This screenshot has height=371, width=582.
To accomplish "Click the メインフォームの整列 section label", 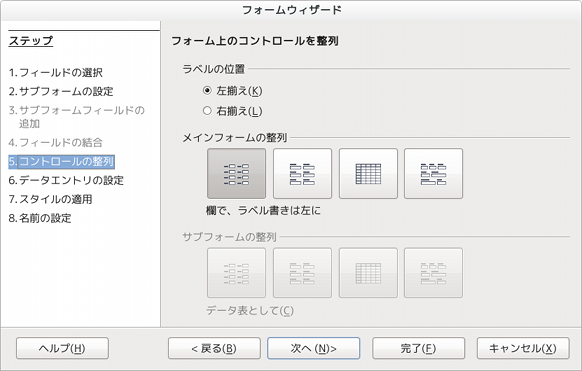I will 235,138.
